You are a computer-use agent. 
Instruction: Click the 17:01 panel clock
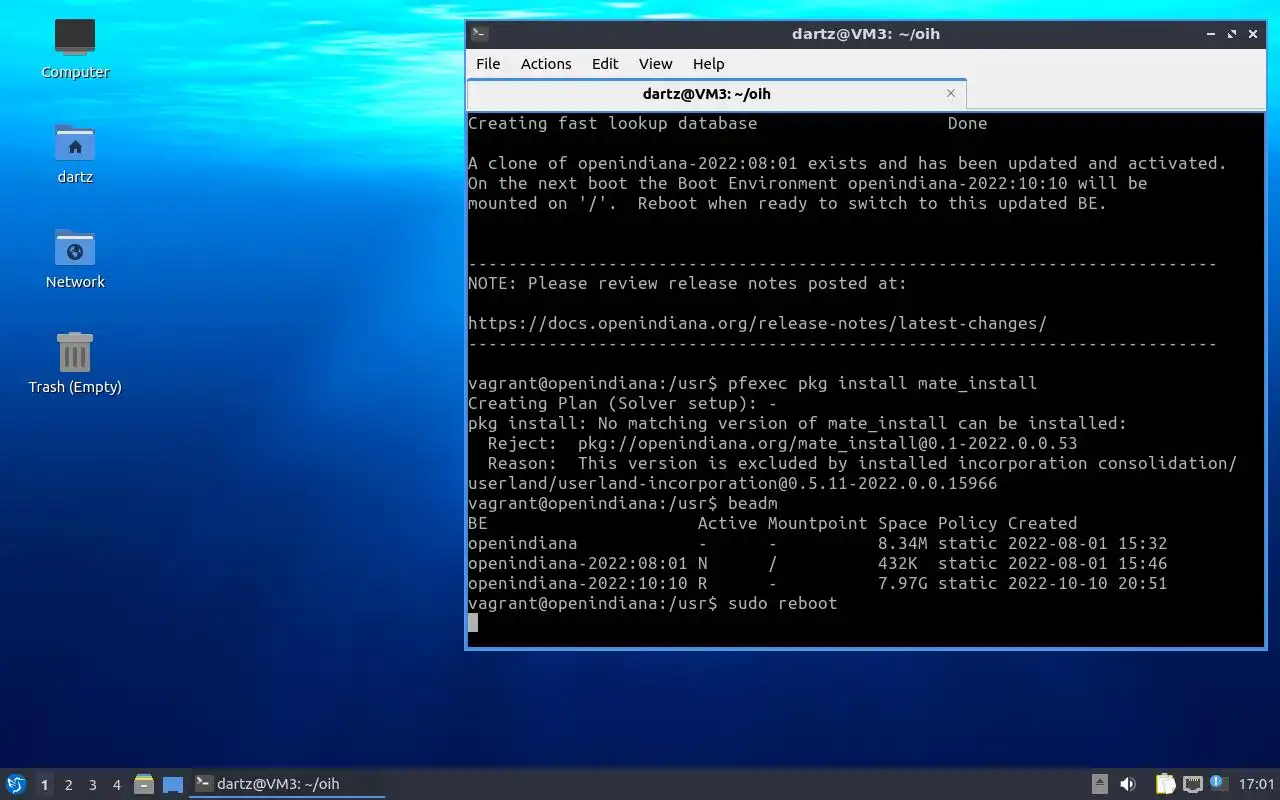click(1256, 784)
